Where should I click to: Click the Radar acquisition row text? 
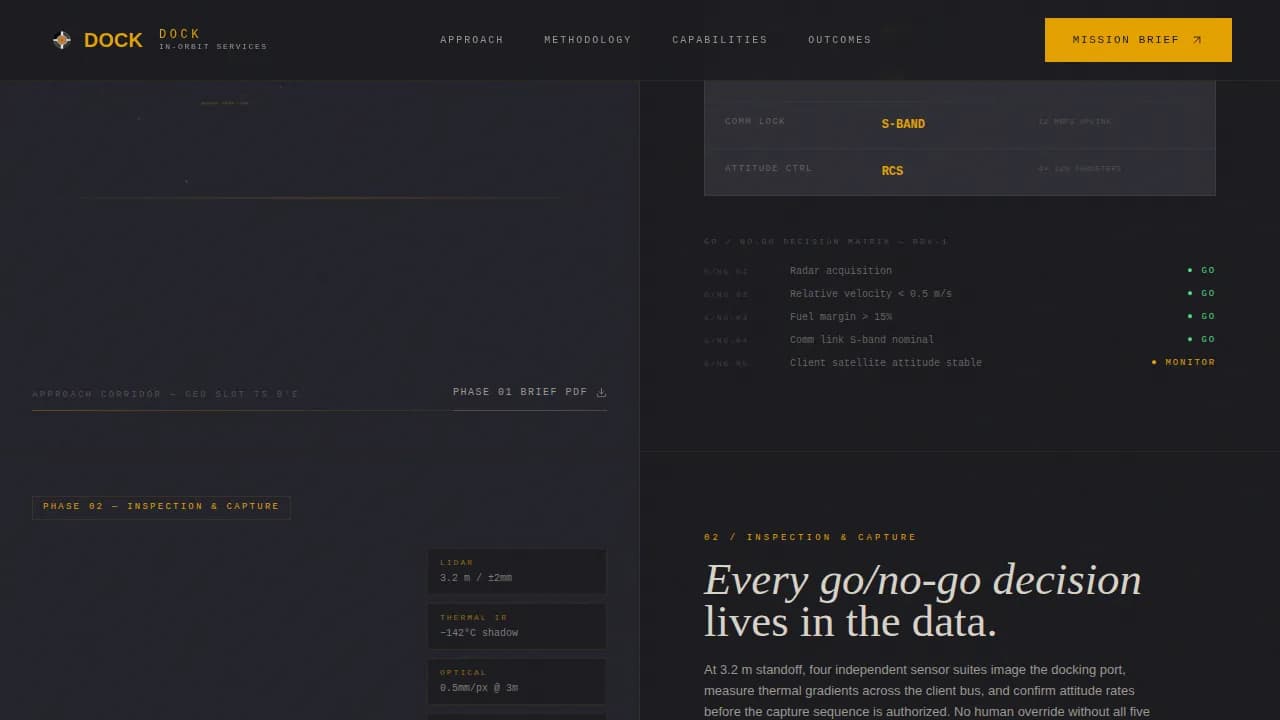[841, 271]
